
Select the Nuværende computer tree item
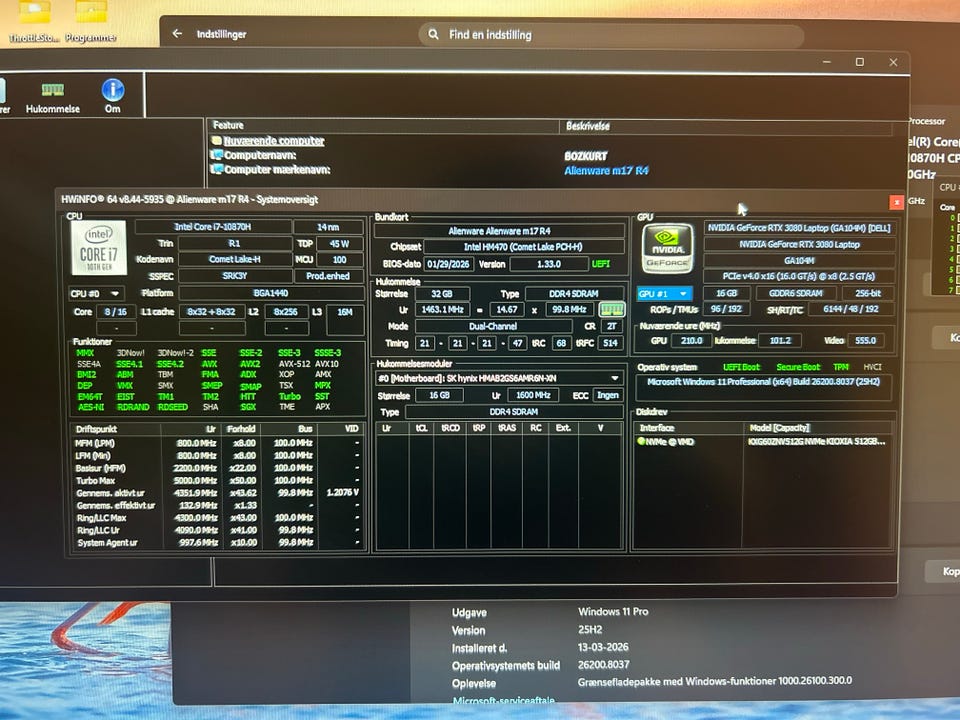[272, 142]
